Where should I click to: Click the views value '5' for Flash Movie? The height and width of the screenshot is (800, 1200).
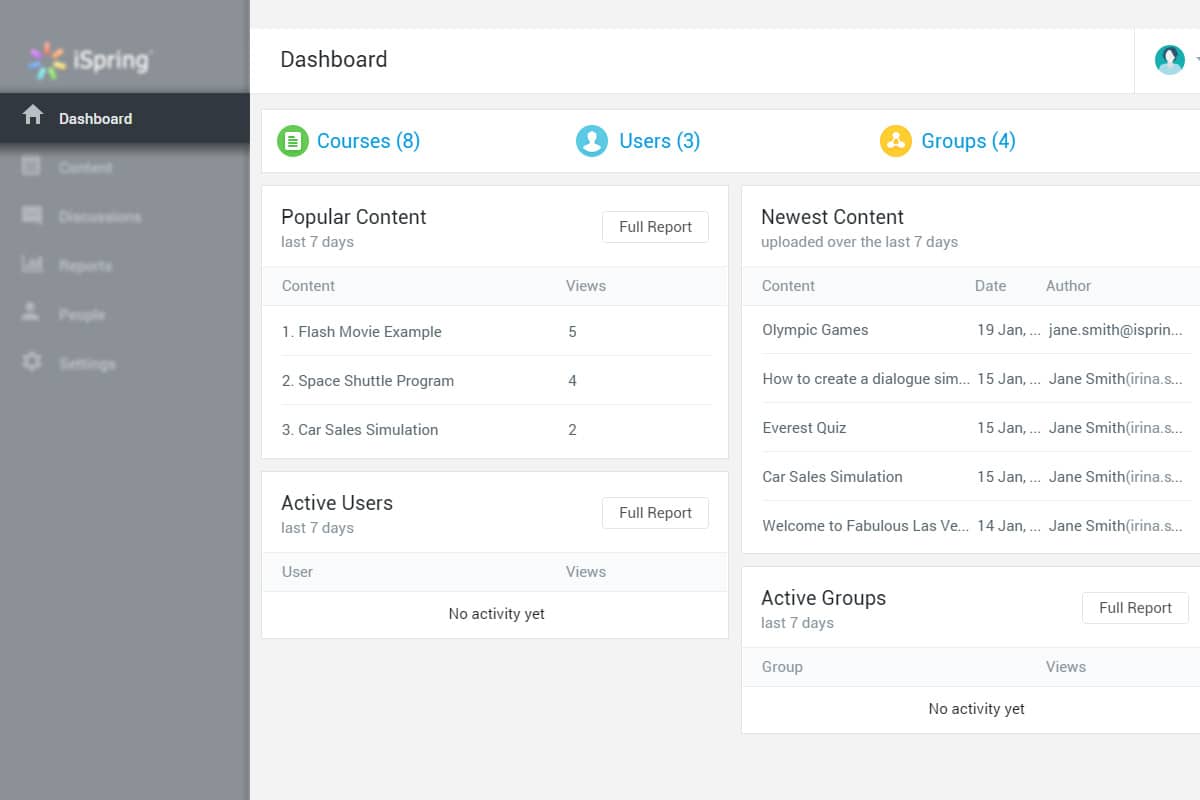572,332
